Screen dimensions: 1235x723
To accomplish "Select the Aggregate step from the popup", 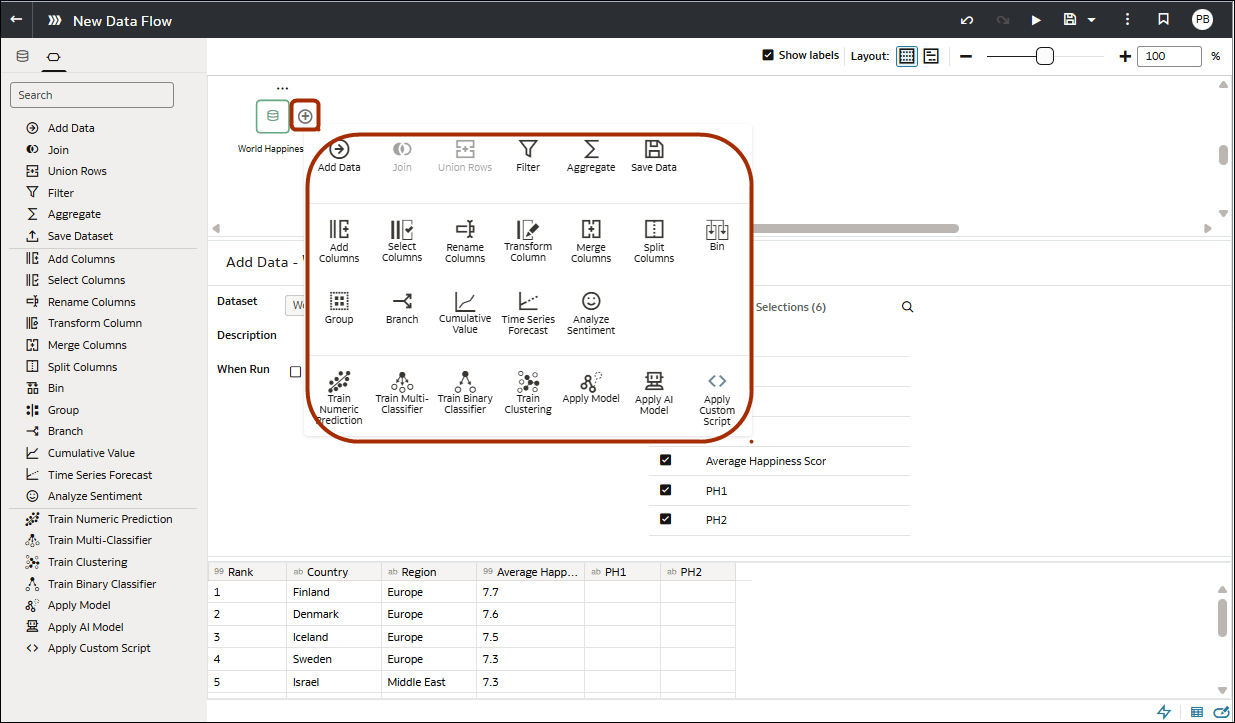I will (x=591, y=155).
